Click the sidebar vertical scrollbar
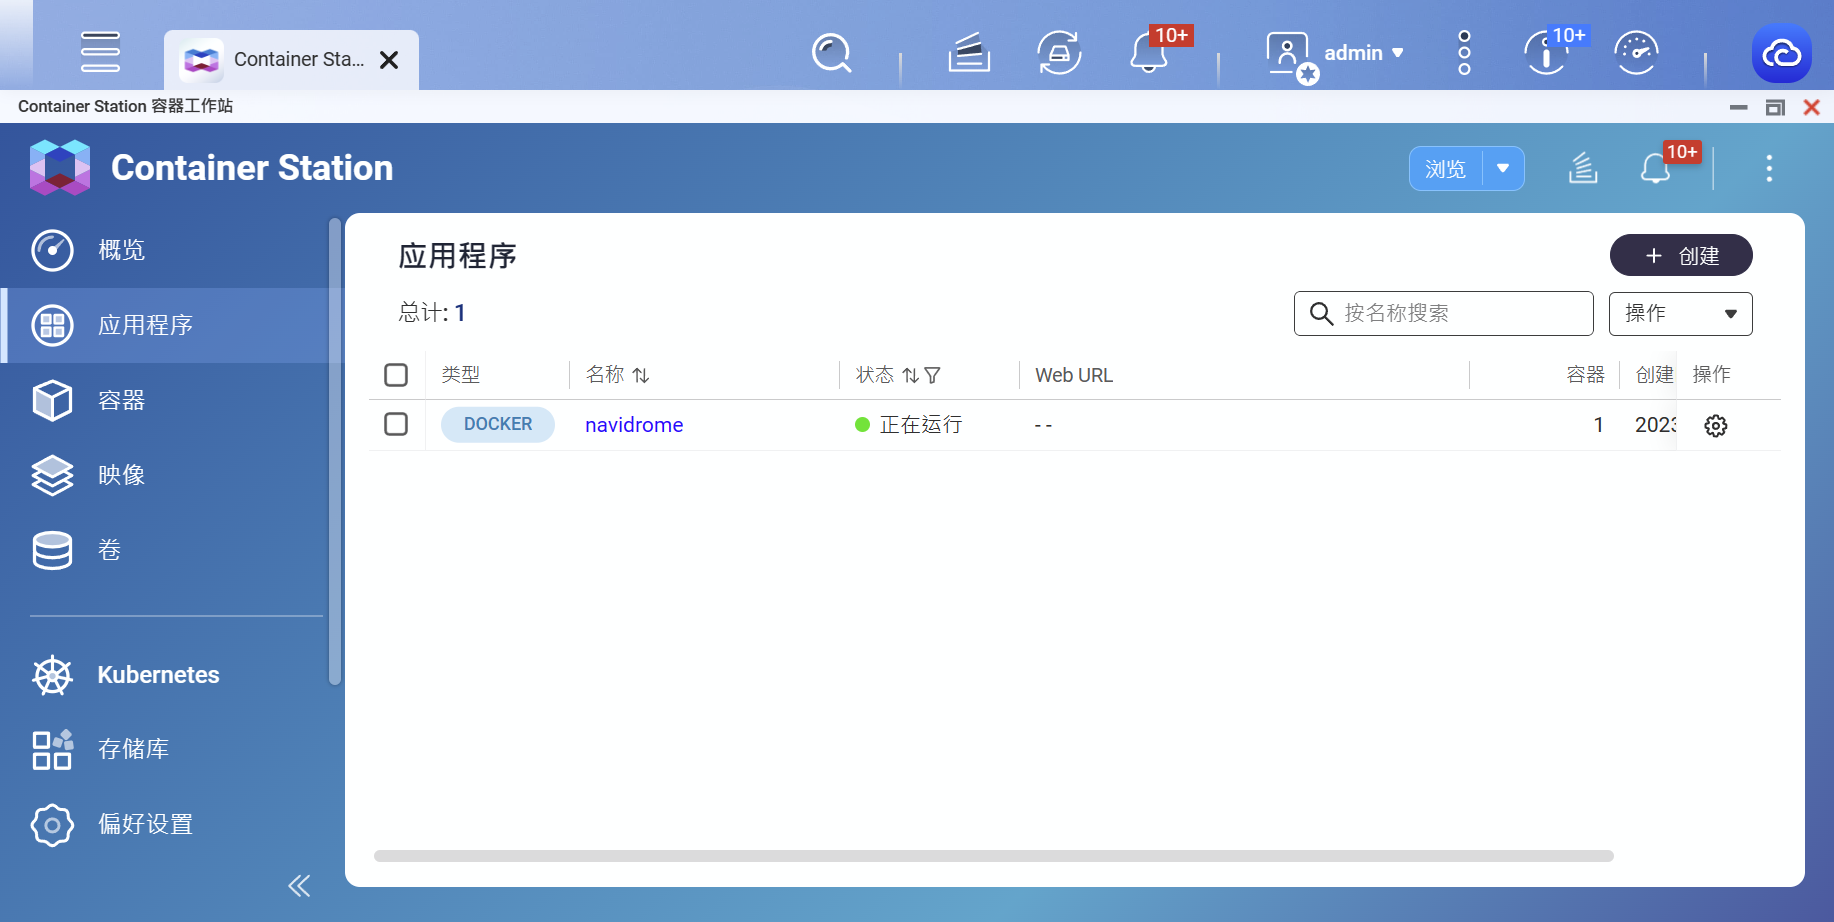Viewport: 1834px width, 922px height. coord(335,451)
